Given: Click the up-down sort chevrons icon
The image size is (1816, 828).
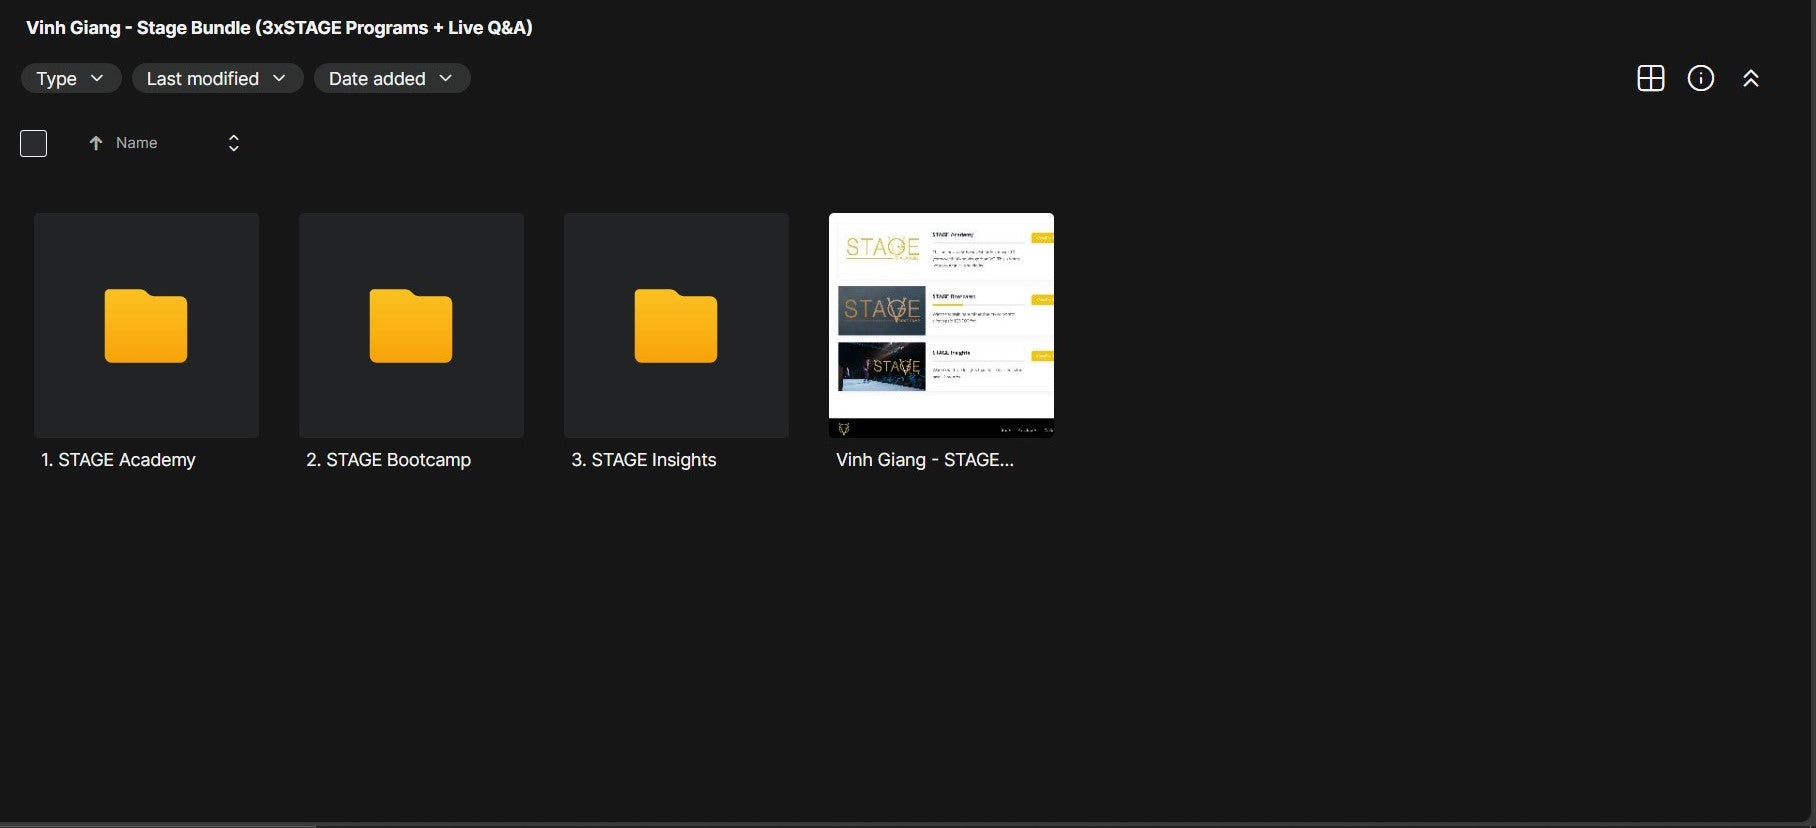Looking at the screenshot, I should tap(233, 143).
